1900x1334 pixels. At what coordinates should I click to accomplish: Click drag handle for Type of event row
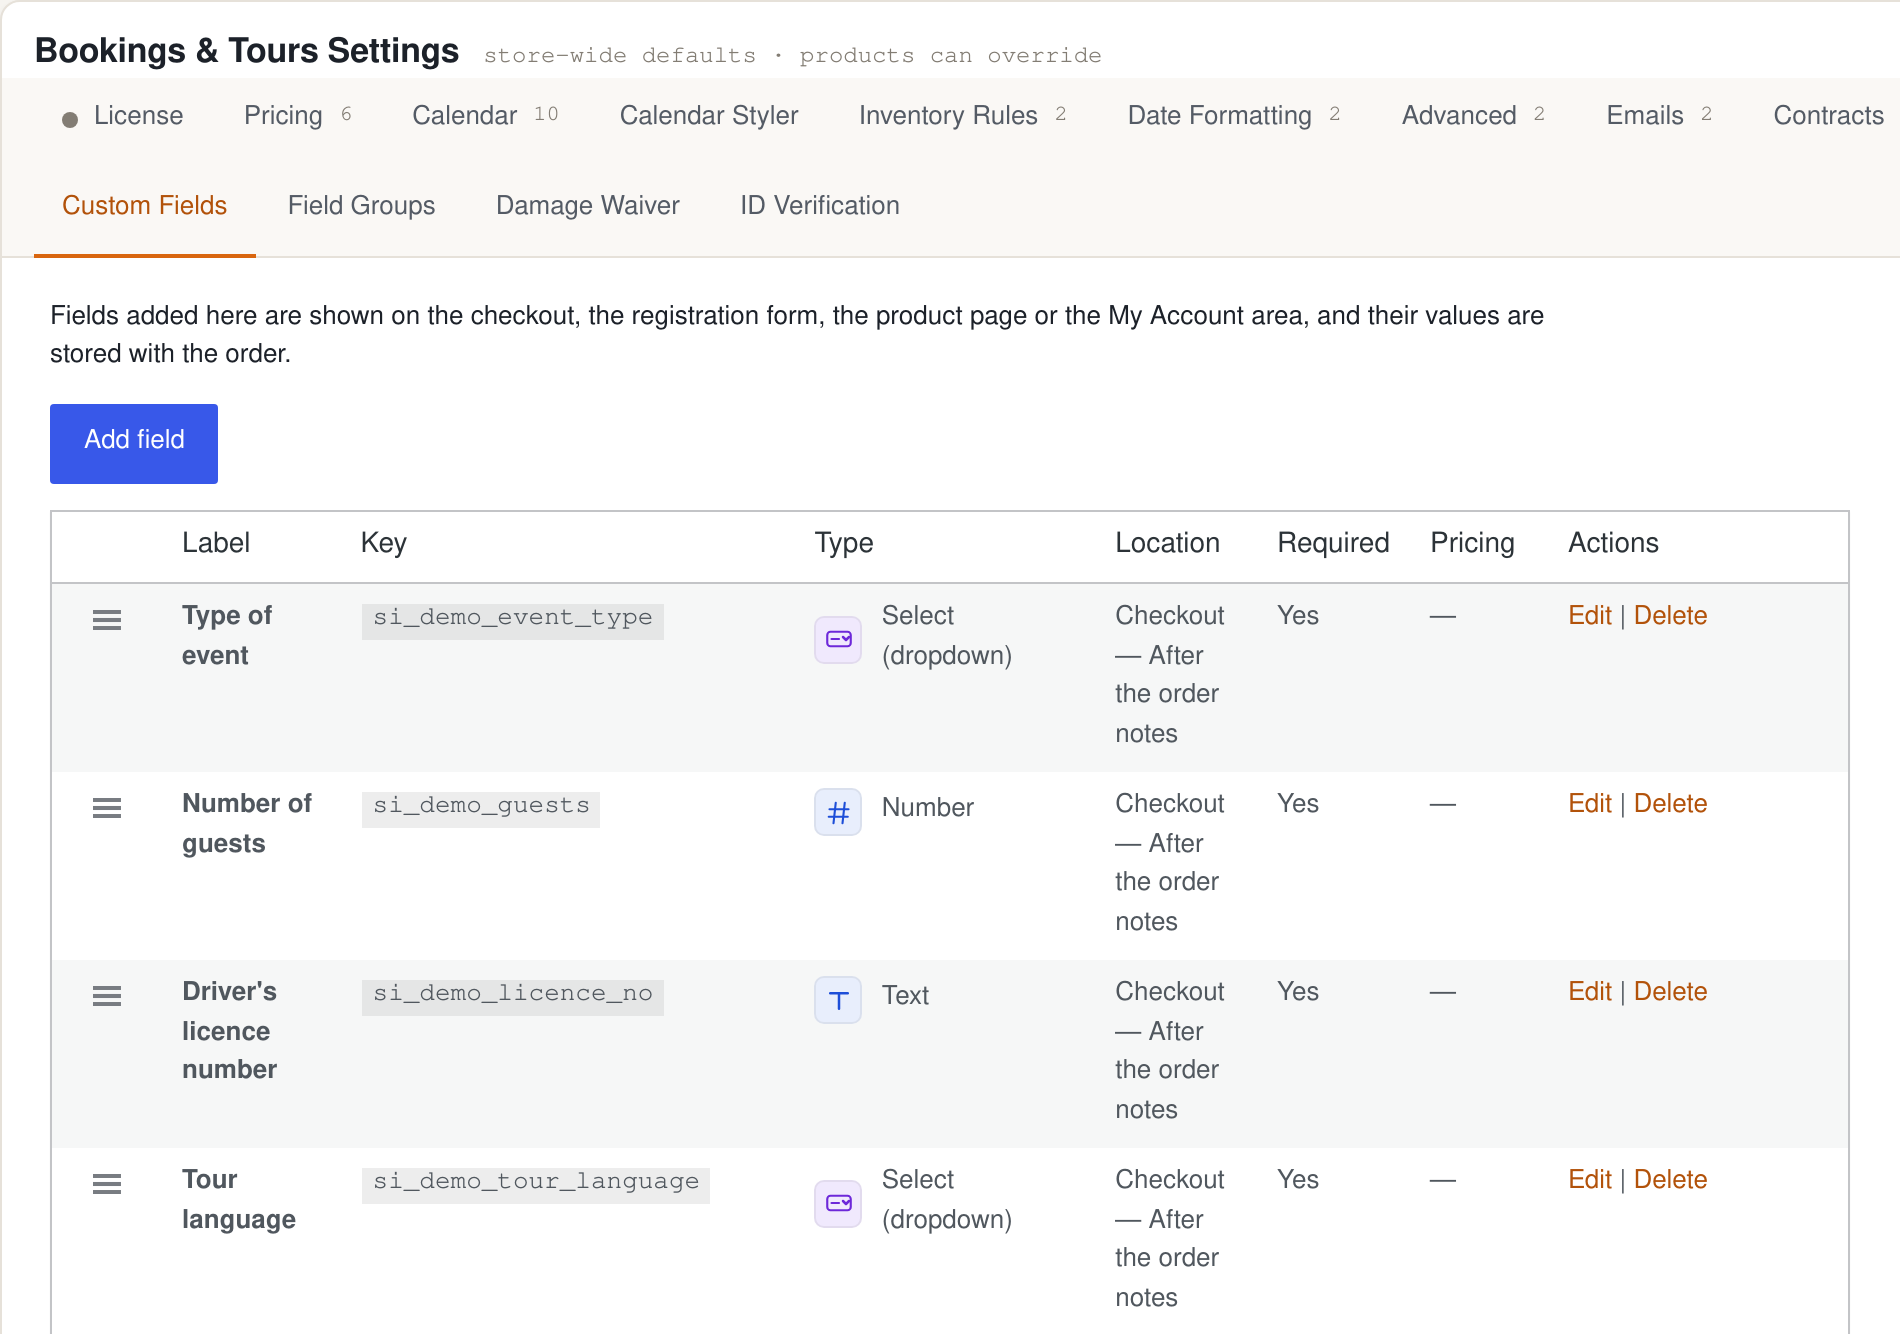point(107,620)
